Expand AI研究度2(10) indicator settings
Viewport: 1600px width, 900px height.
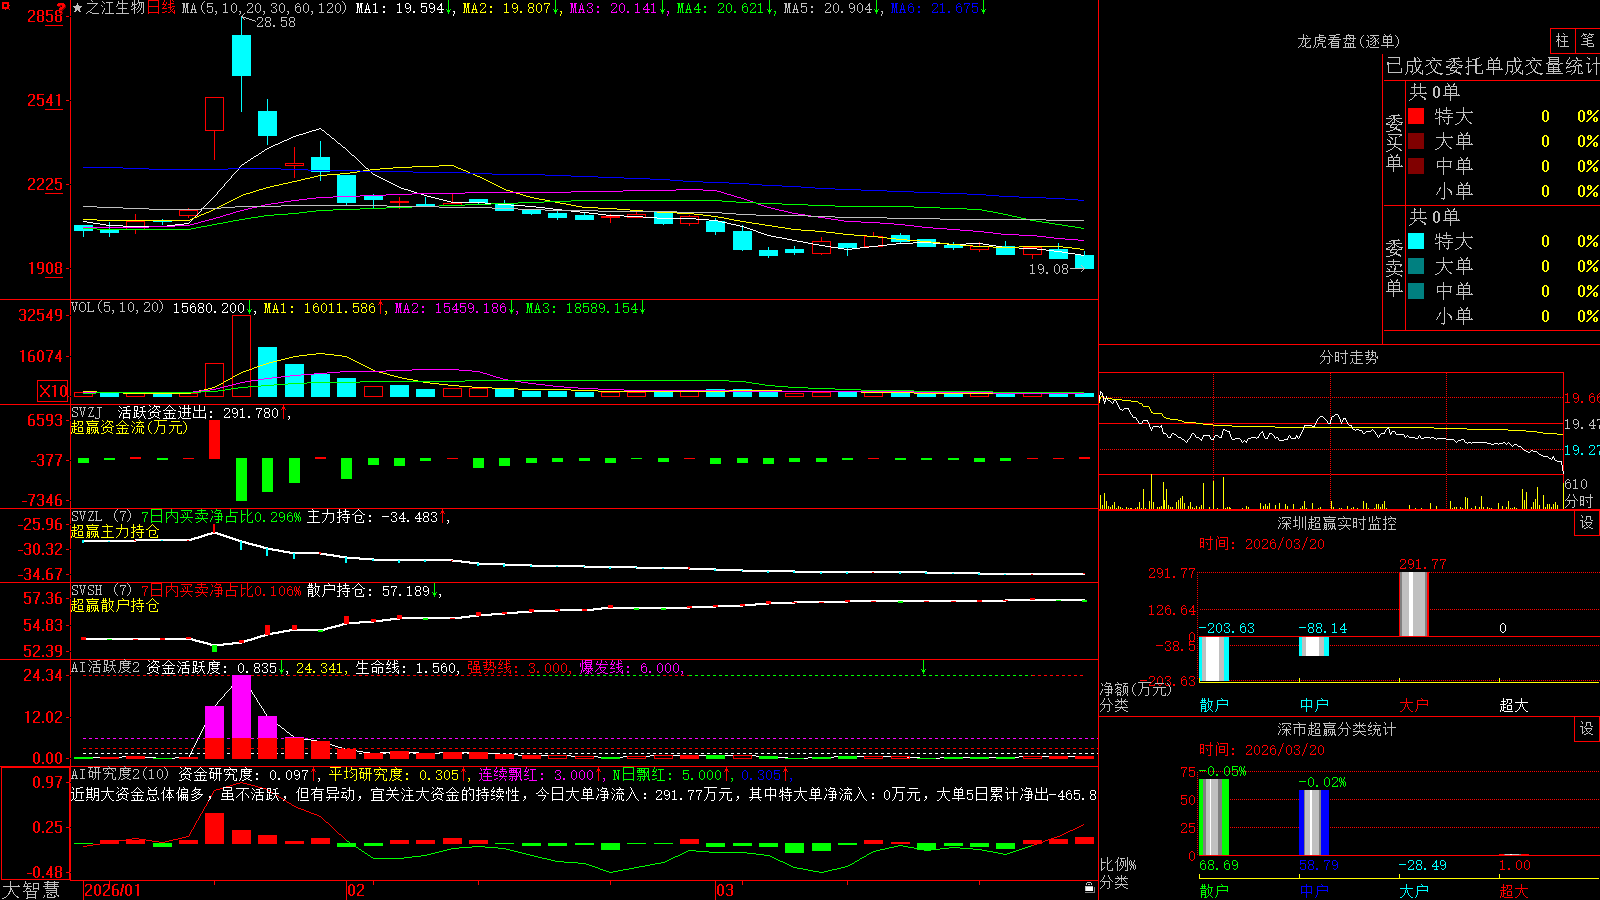click(x=120, y=774)
